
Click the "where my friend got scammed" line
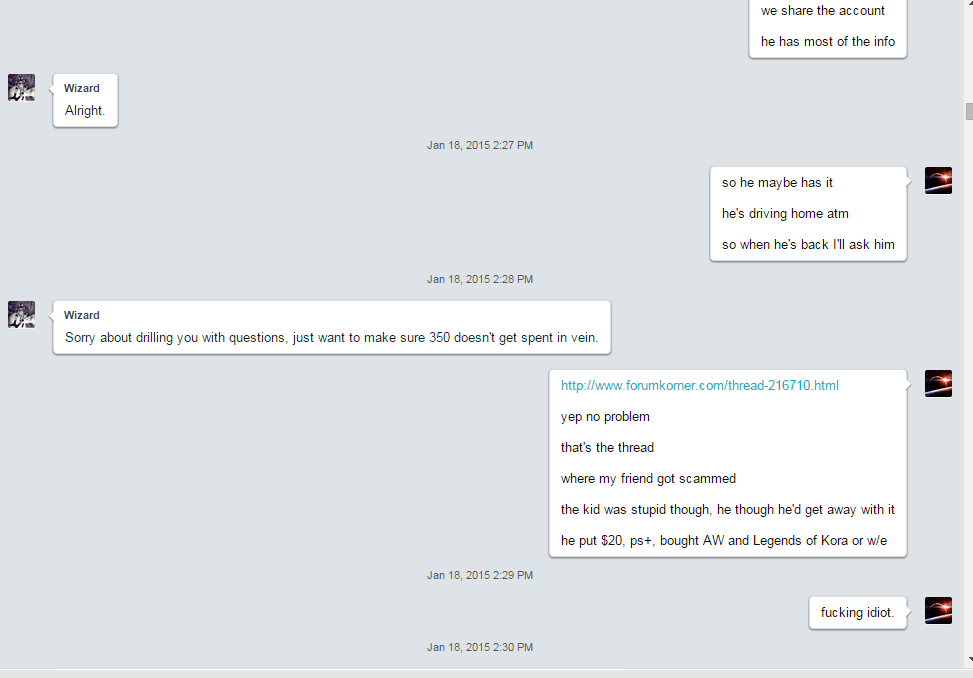(x=648, y=479)
